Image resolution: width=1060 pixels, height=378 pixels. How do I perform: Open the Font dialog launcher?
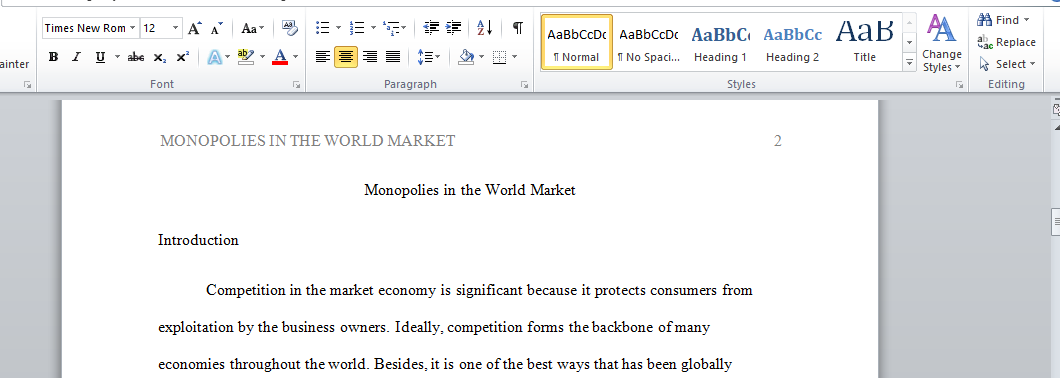click(296, 85)
